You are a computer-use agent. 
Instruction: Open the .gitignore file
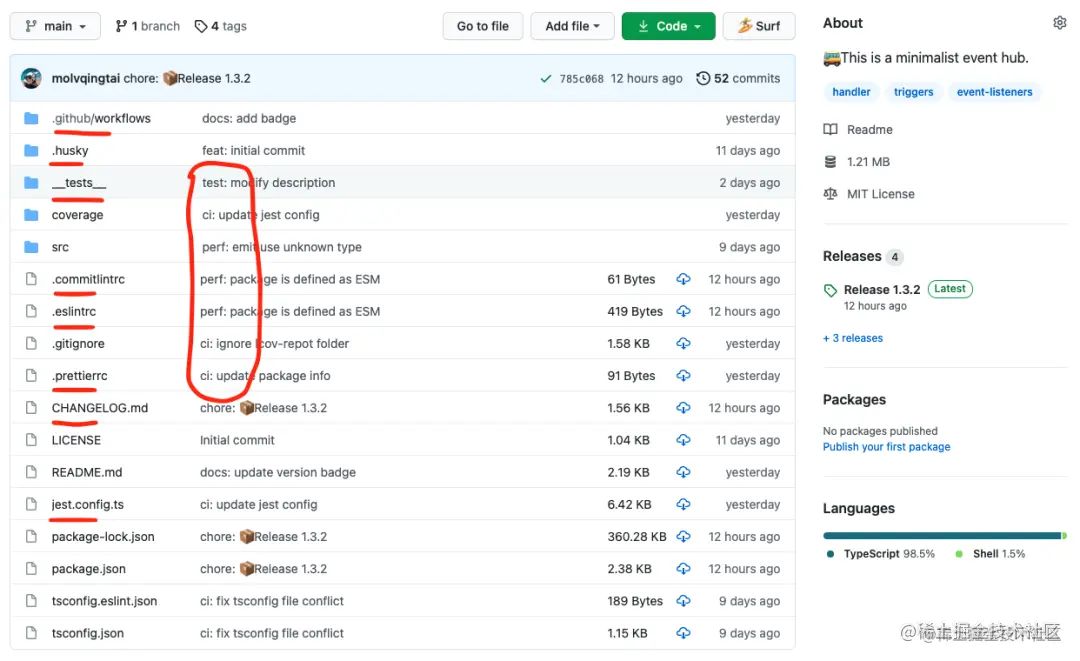click(78, 344)
